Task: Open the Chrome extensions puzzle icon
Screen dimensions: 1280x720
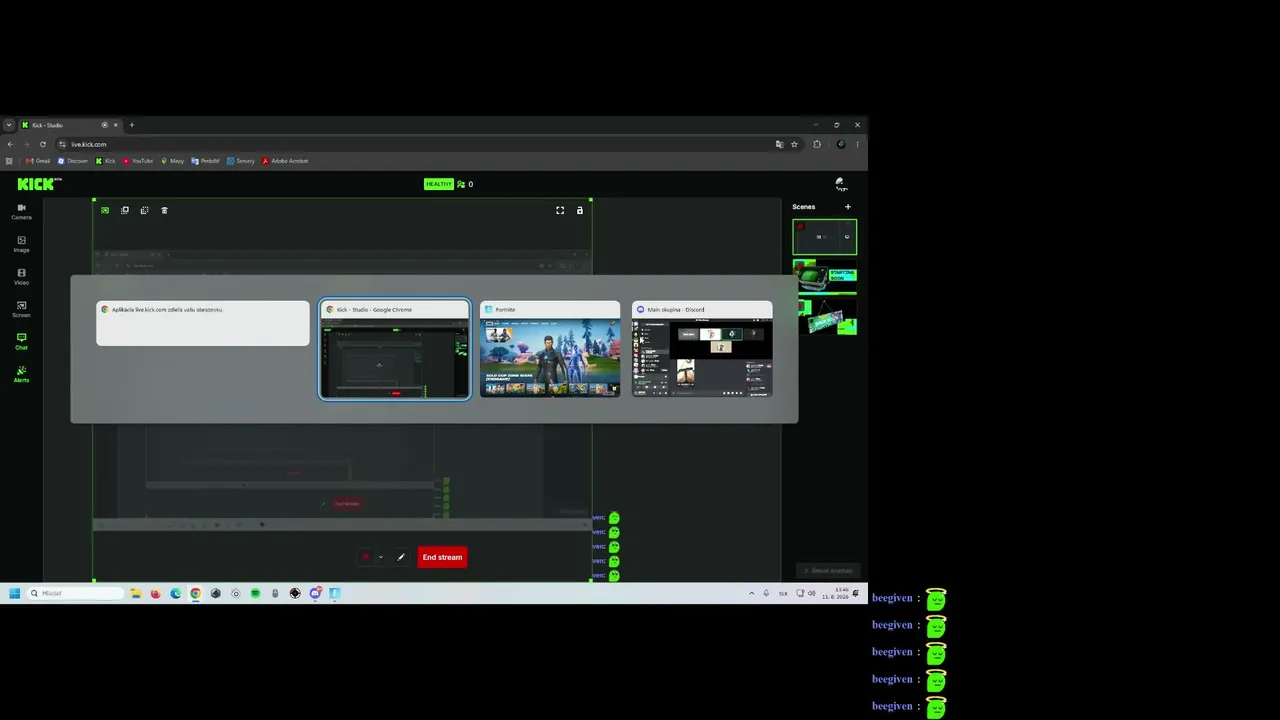Action: [x=817, y=144]
